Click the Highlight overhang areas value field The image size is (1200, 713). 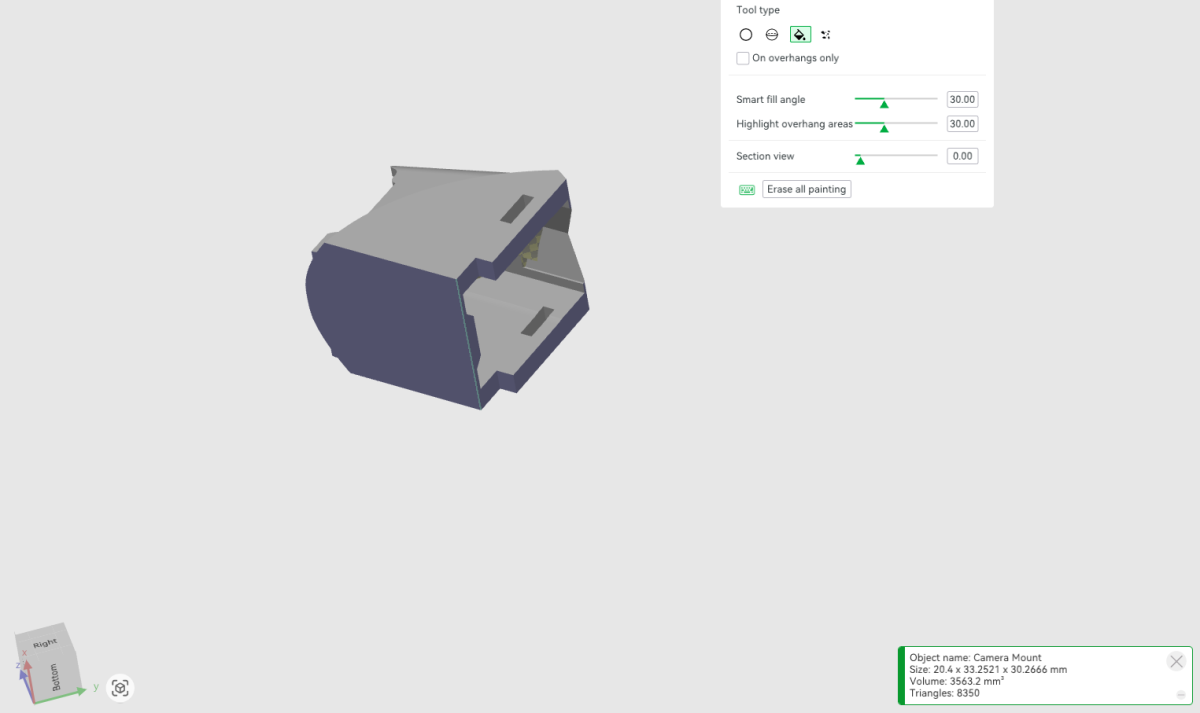coord(962,124)
